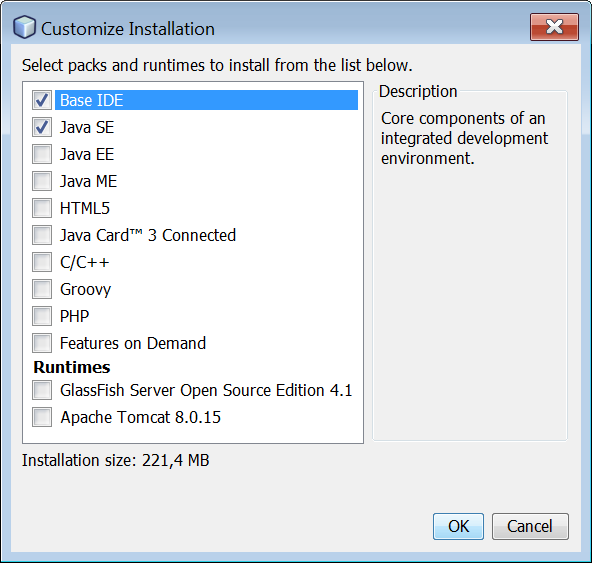This screenshot has width=592, height=563.
Task: Close the Customize Installation dialog
Action: point(554,27)
